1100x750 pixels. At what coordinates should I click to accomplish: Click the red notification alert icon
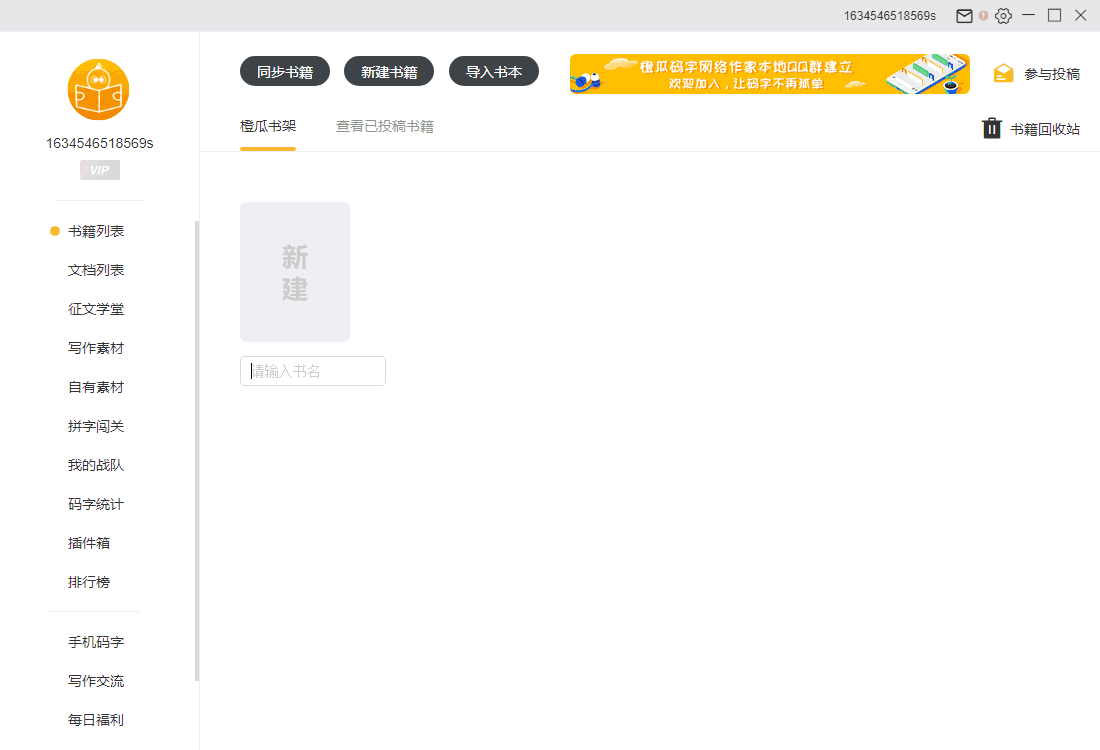click(x=984, y=16)
